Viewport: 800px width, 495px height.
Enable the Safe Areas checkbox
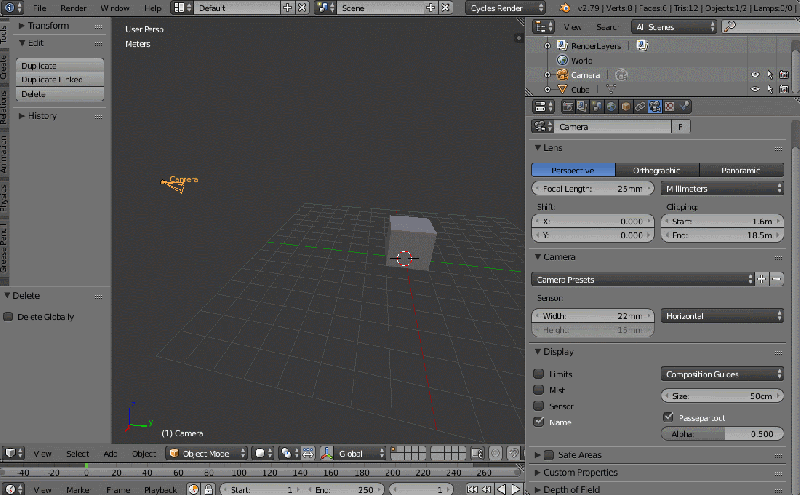[549, 455]
